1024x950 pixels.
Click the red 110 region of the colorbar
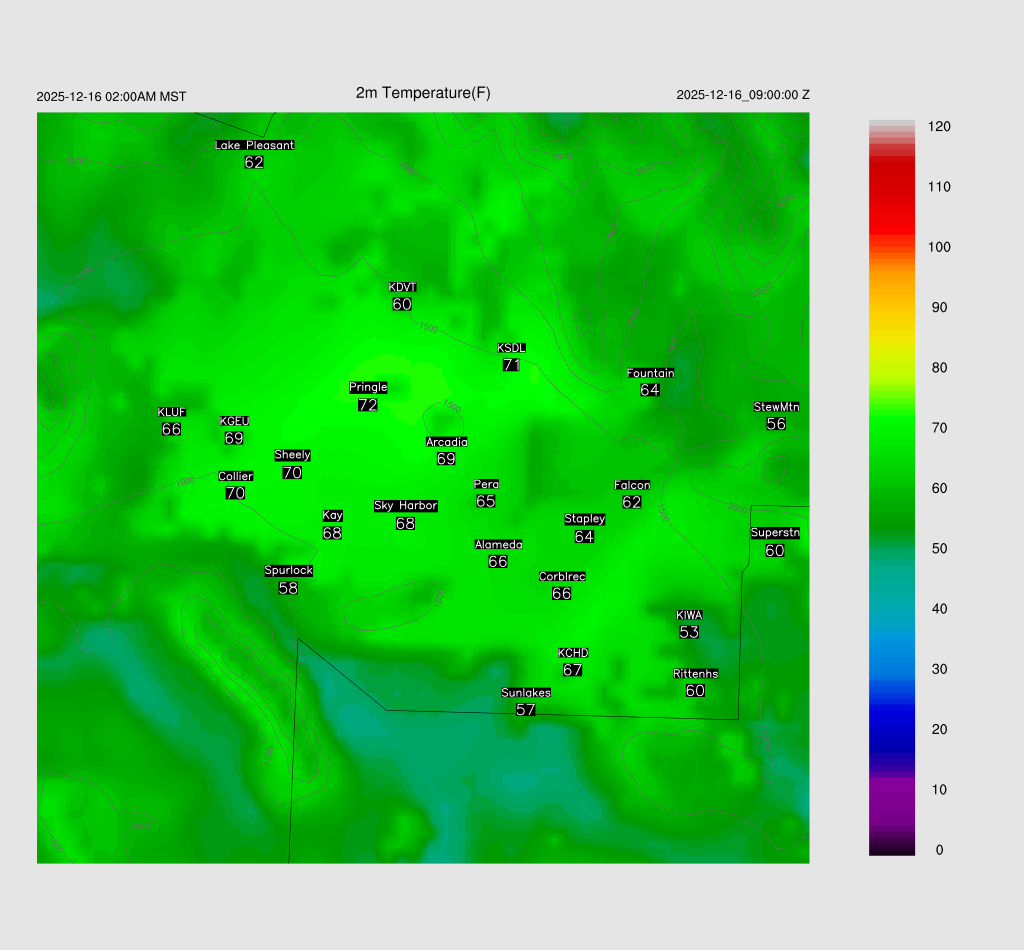click(x=892, y=187)
